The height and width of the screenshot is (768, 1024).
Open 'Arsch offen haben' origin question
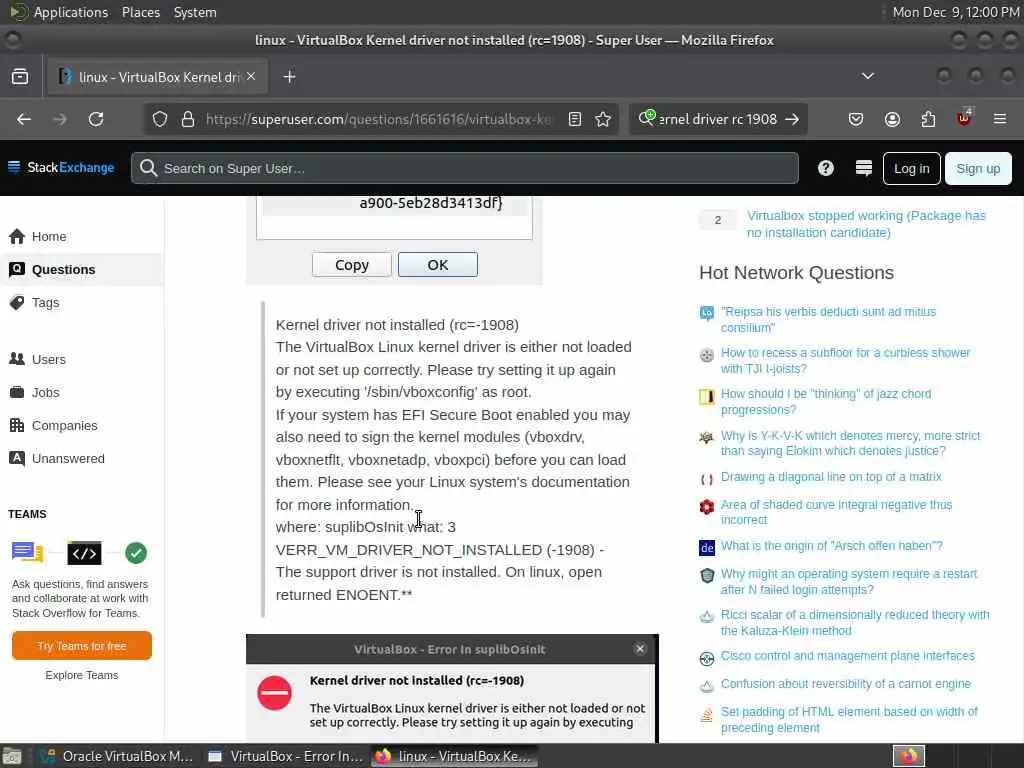831,546
